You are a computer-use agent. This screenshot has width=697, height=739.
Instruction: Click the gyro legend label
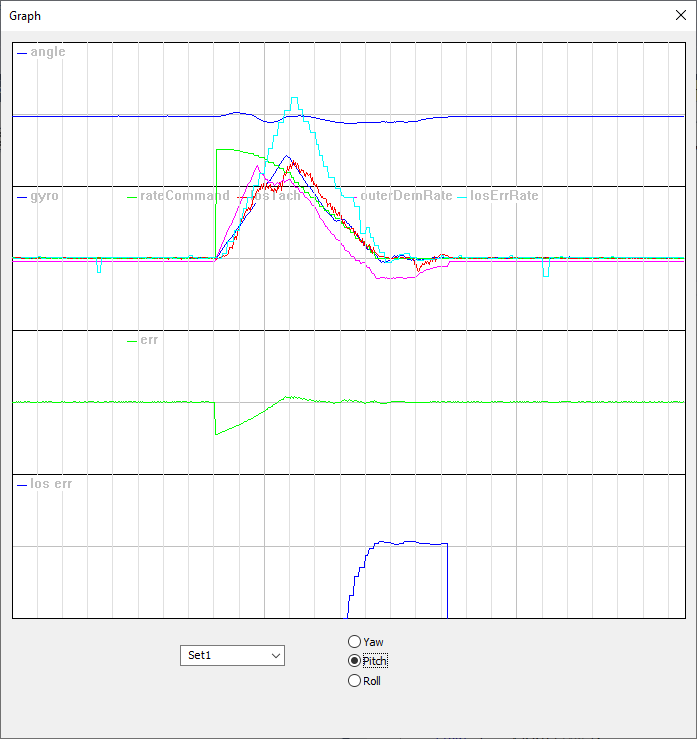(44, 196)
